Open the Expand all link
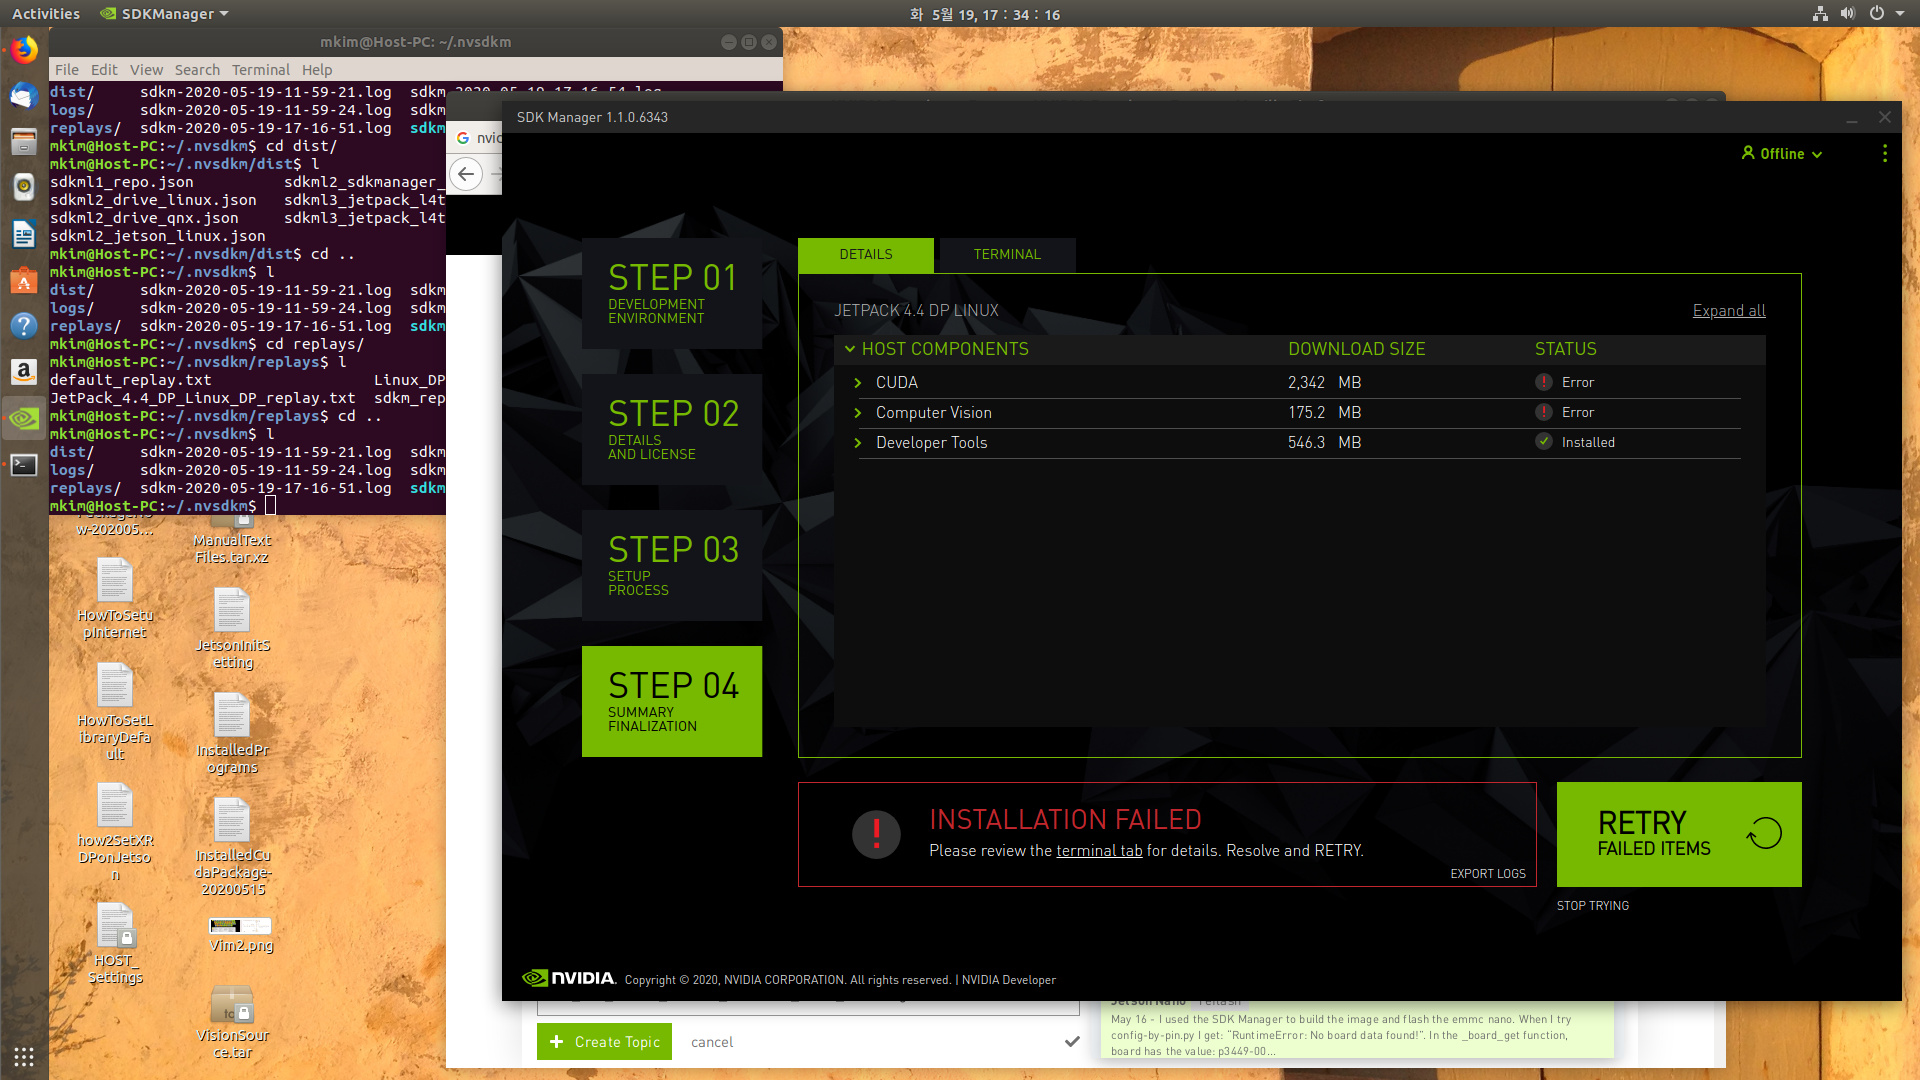 coord(1728,310)
